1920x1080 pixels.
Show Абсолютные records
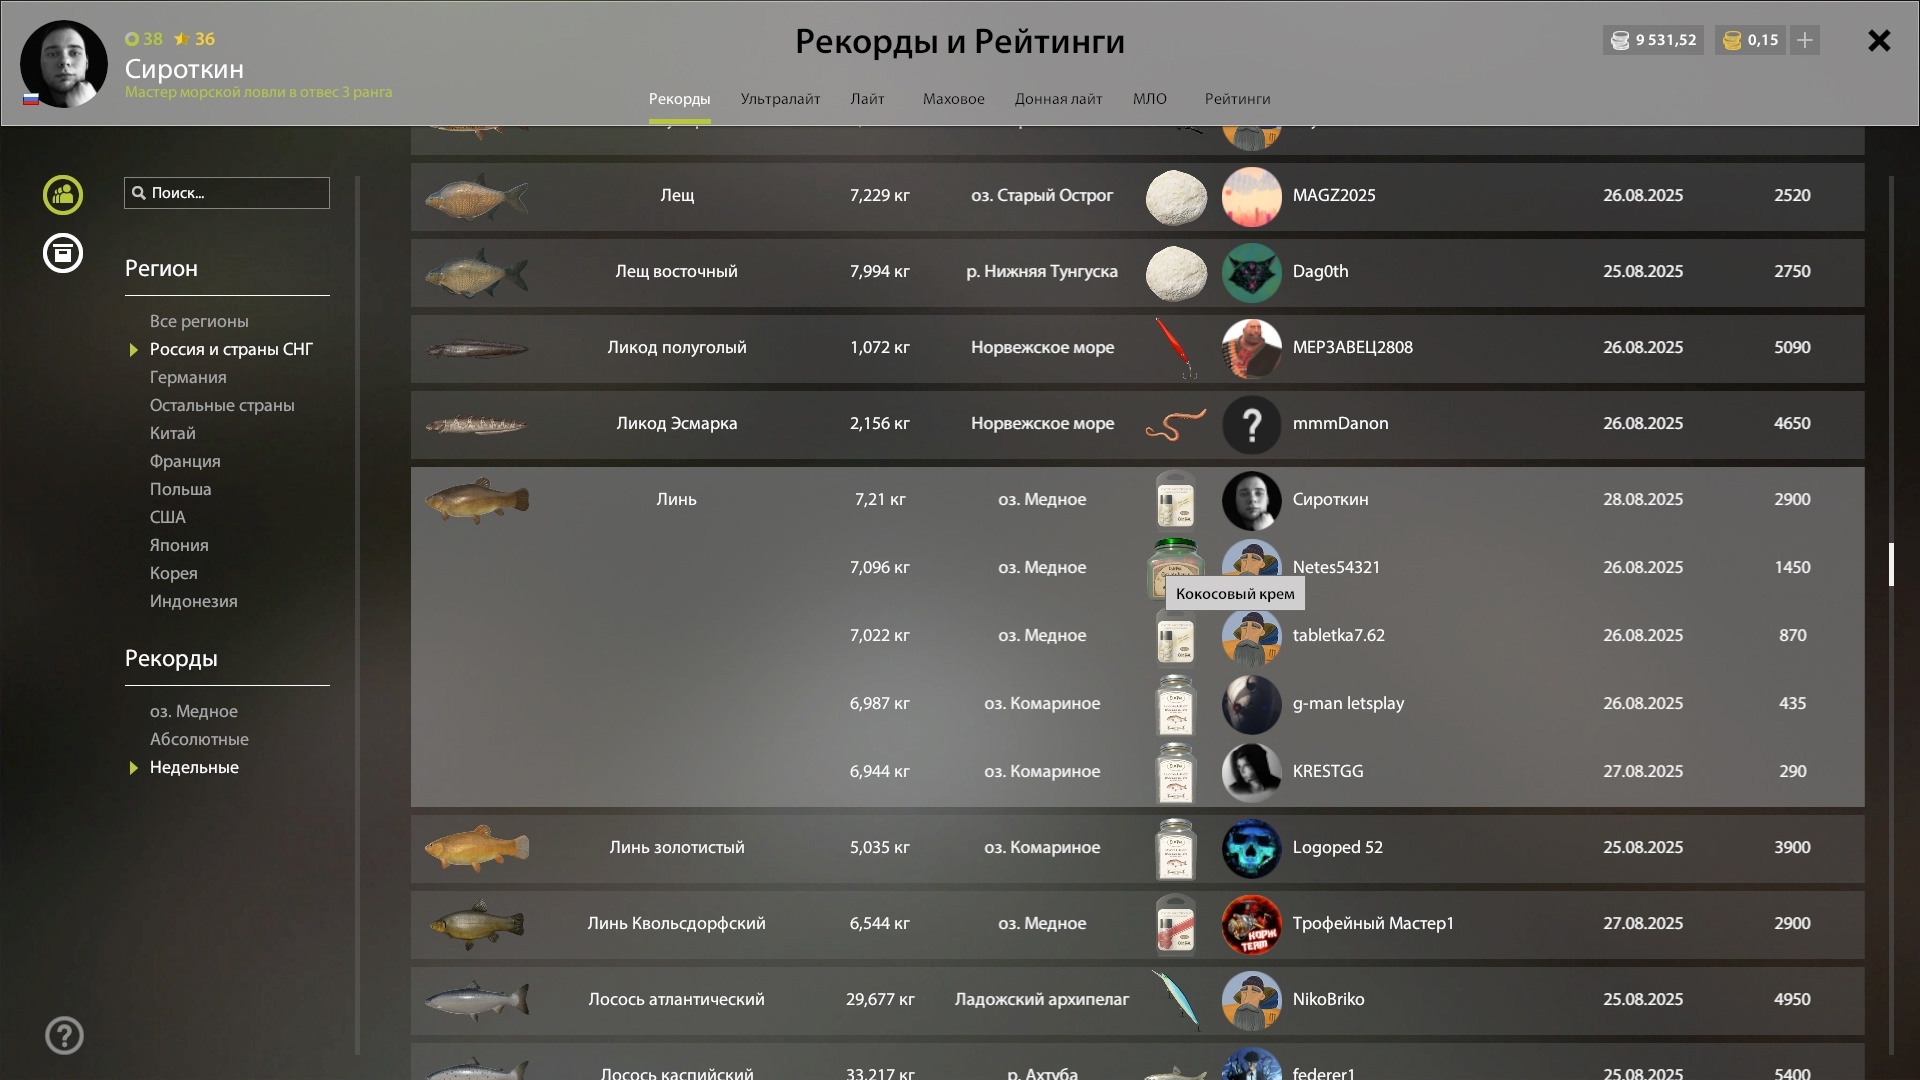point(199,739)
